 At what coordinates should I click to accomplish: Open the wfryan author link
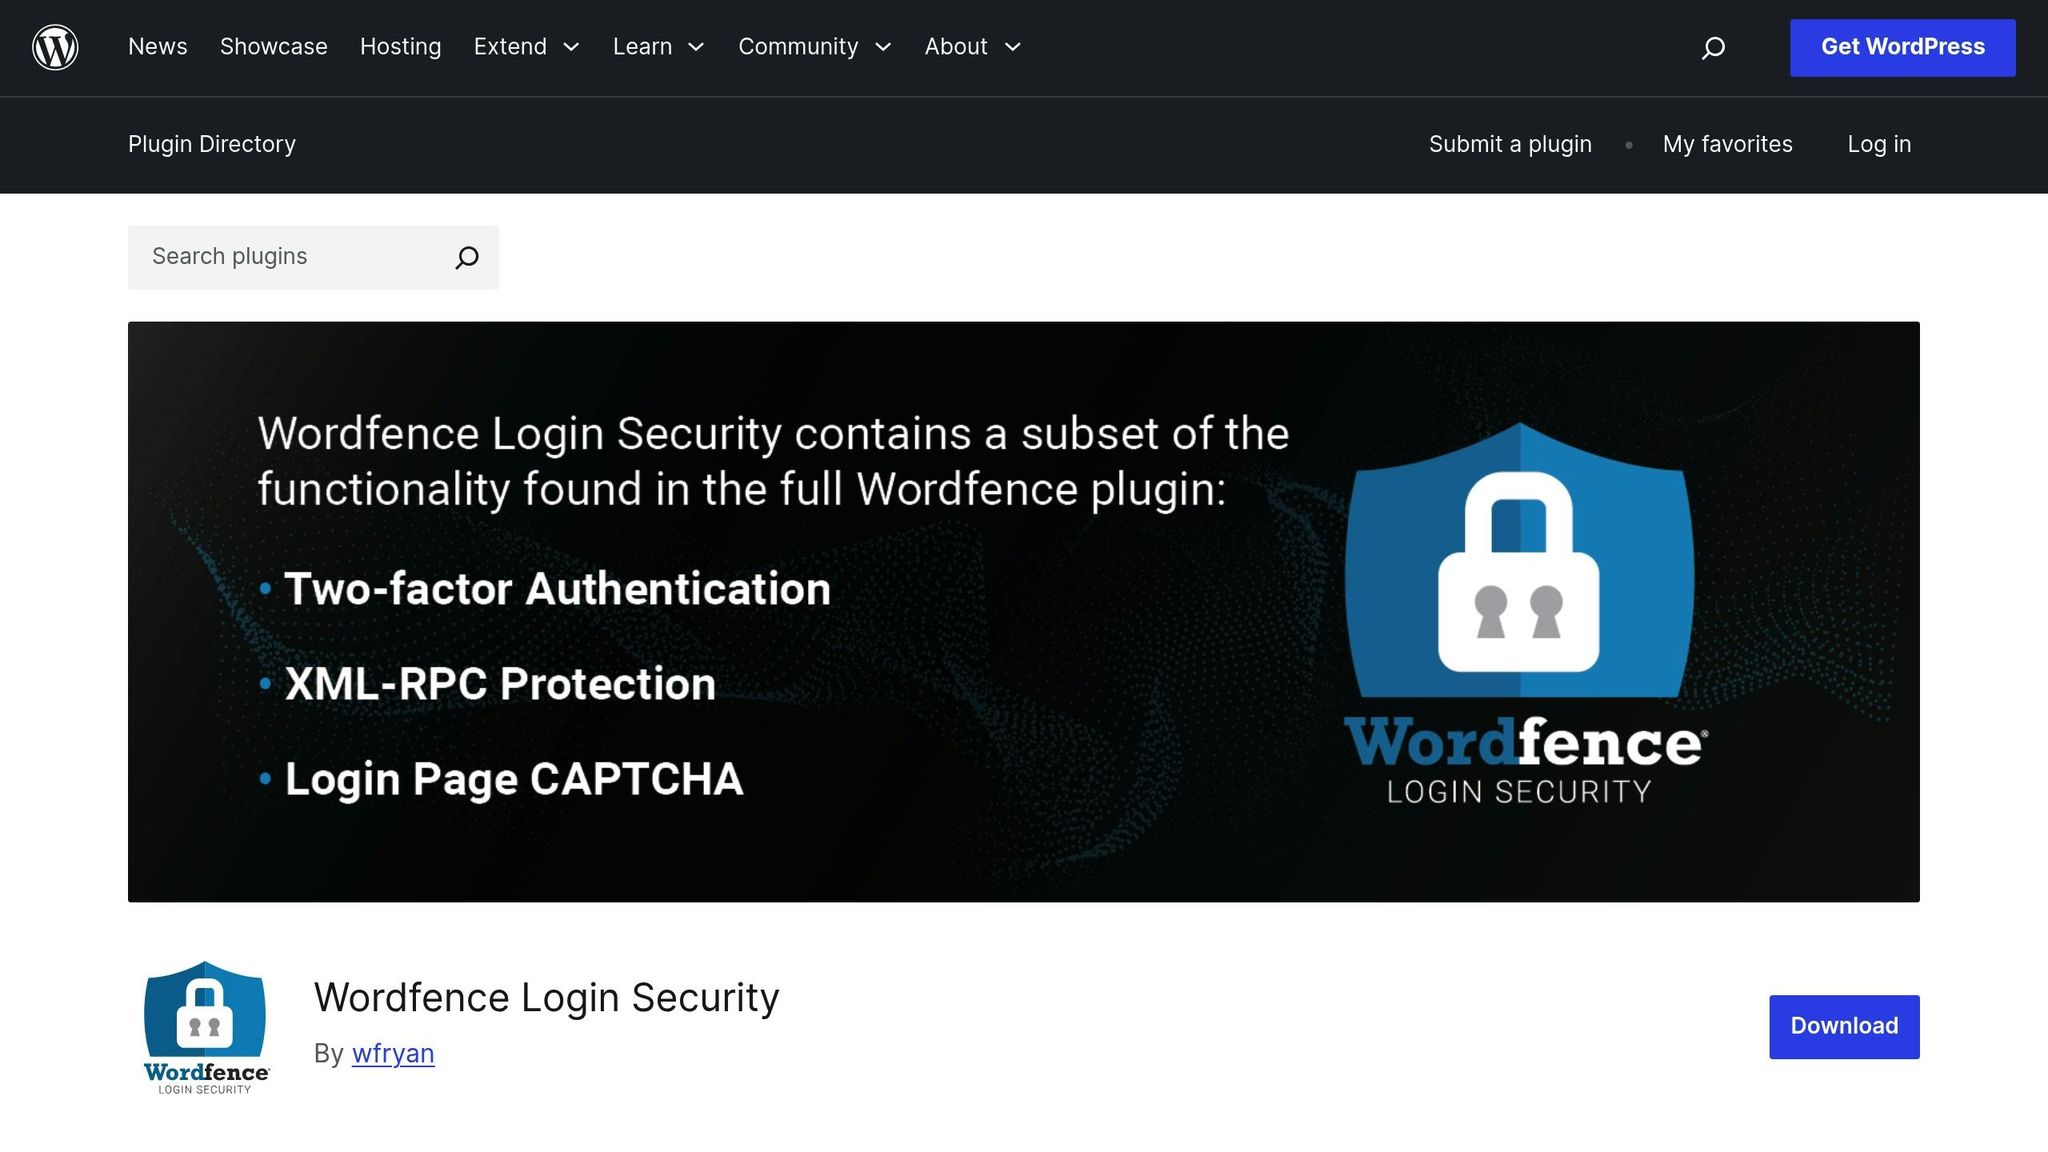click(x=393, y=1053)
